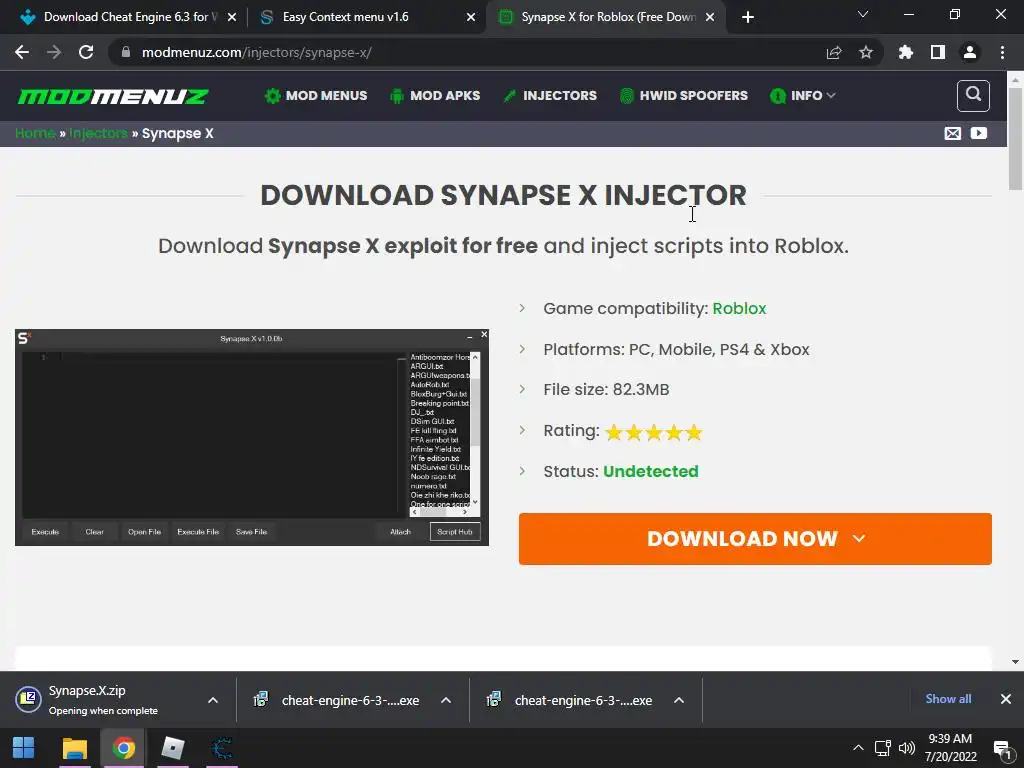Screen dimensions: 1024x768
Task: Reload the page with the refresh icon
Action: [x=86, y=52]
